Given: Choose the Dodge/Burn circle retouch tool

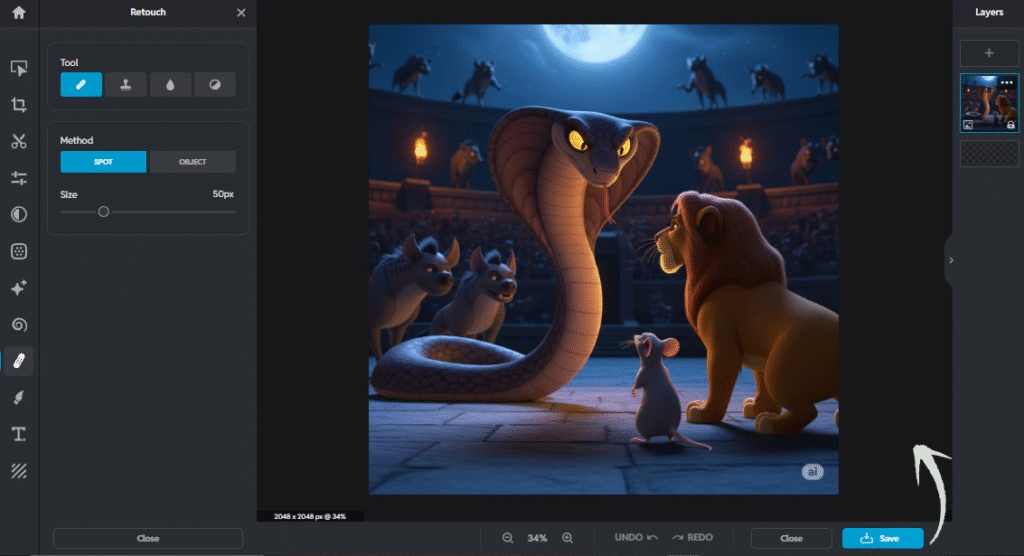Looking at the screenshot, I should [215, 84].
